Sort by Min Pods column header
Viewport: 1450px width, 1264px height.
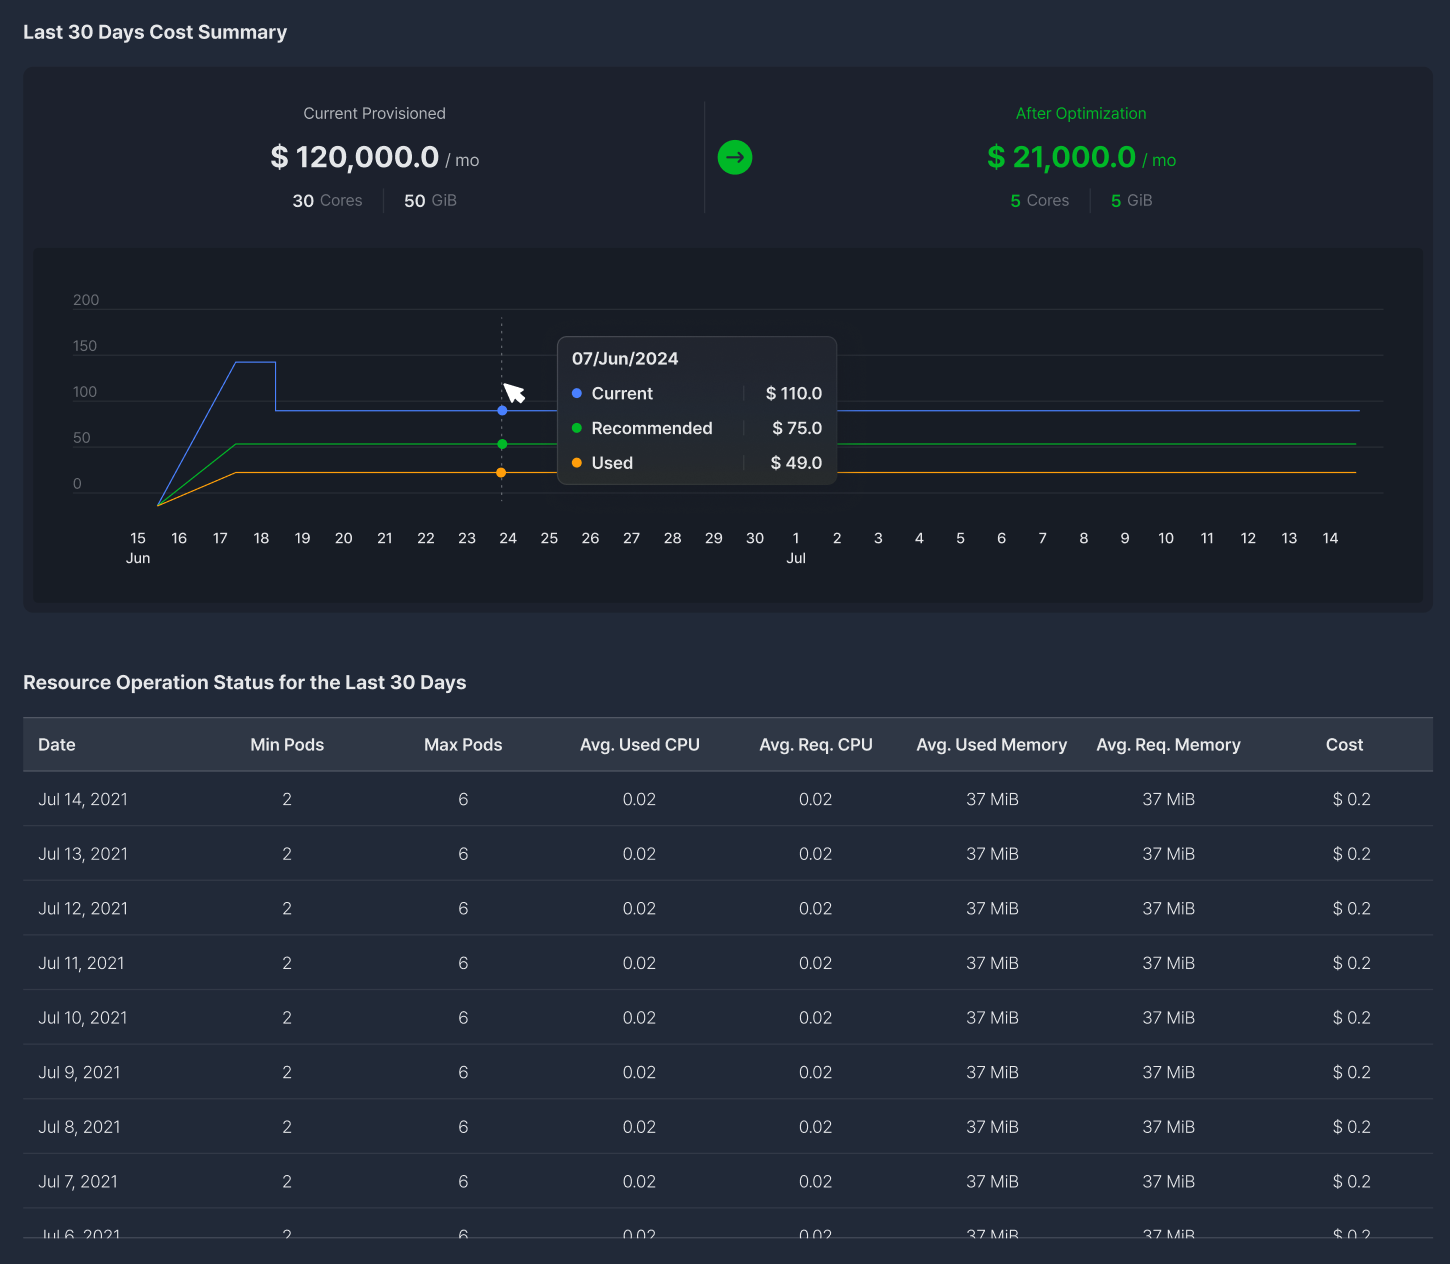coord(287,745)
